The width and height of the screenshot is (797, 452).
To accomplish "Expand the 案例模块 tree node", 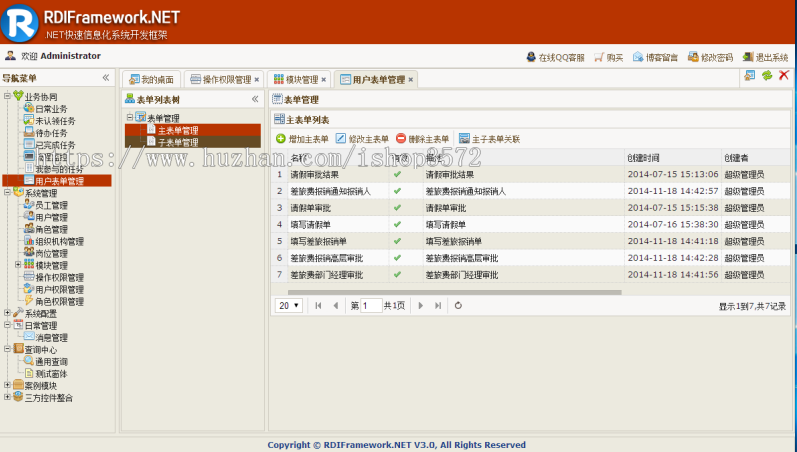I will point(7,385).
